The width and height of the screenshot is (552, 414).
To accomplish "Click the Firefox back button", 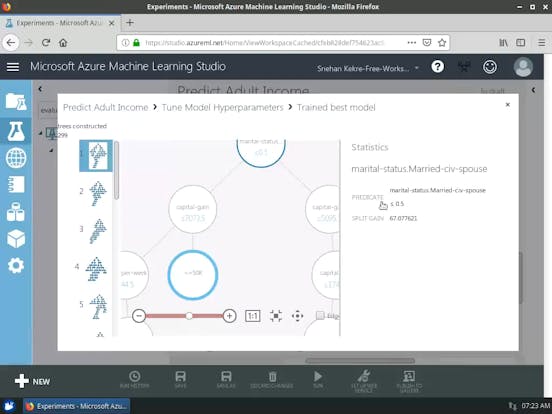I will (x=11, y=43).
